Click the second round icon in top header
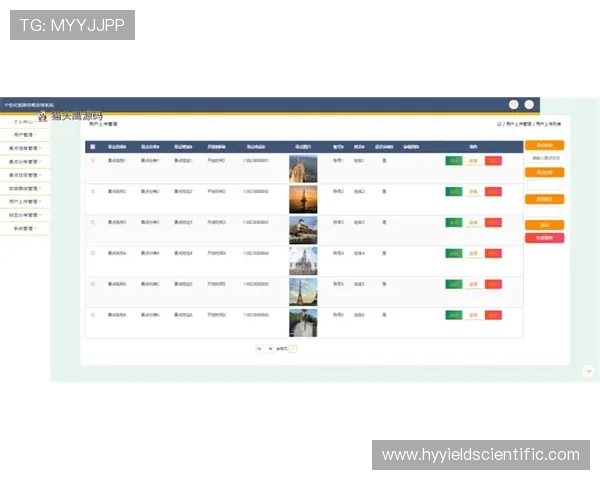Viewport: 600px width, 480px height. pos(529,104)
